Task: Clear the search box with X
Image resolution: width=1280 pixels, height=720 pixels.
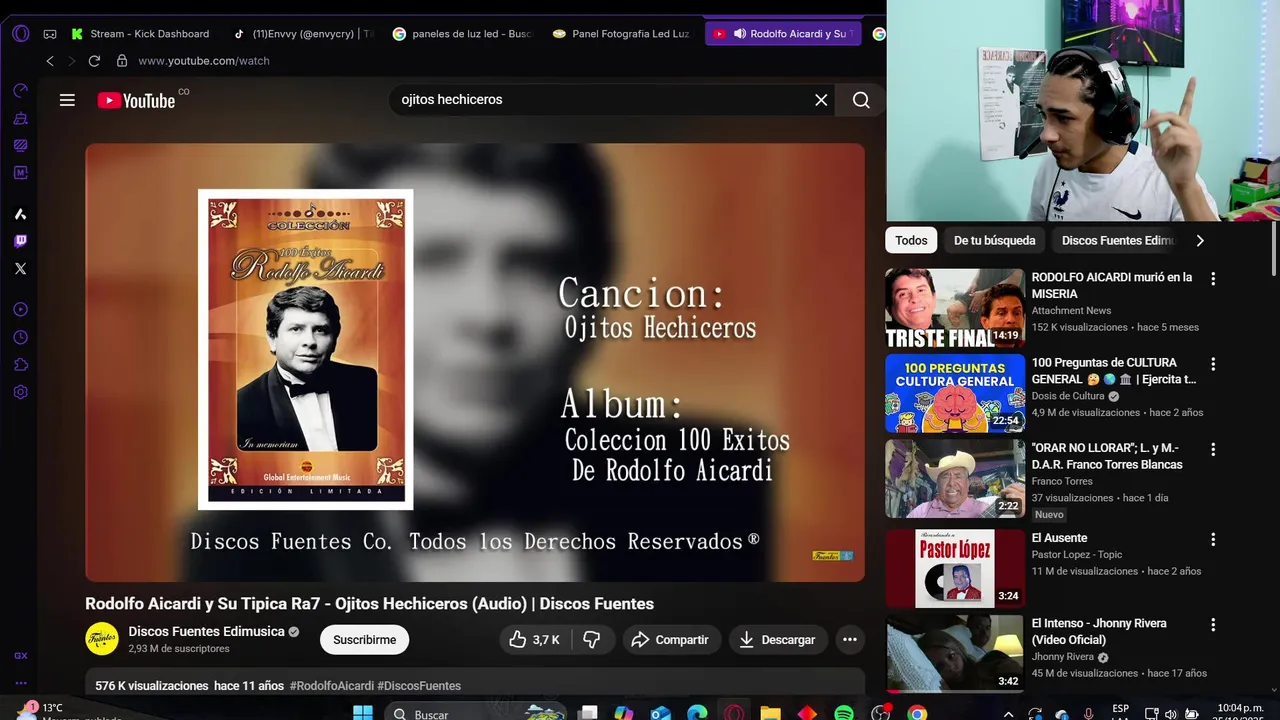Action: coord(821,100)
